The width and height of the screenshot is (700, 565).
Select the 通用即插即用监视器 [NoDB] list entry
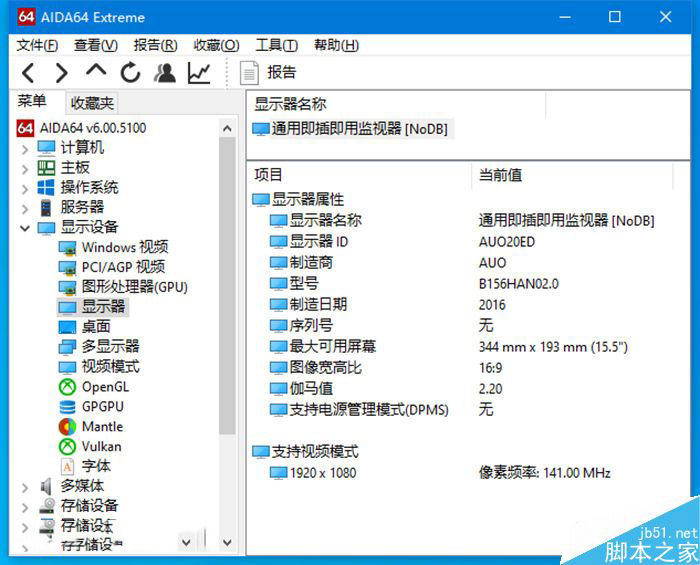tap(353, 129)
